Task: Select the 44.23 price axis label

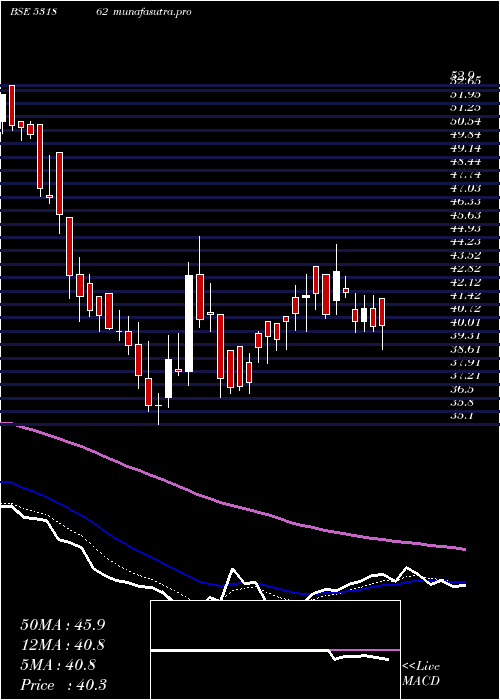Action: [x=464, y=242]
